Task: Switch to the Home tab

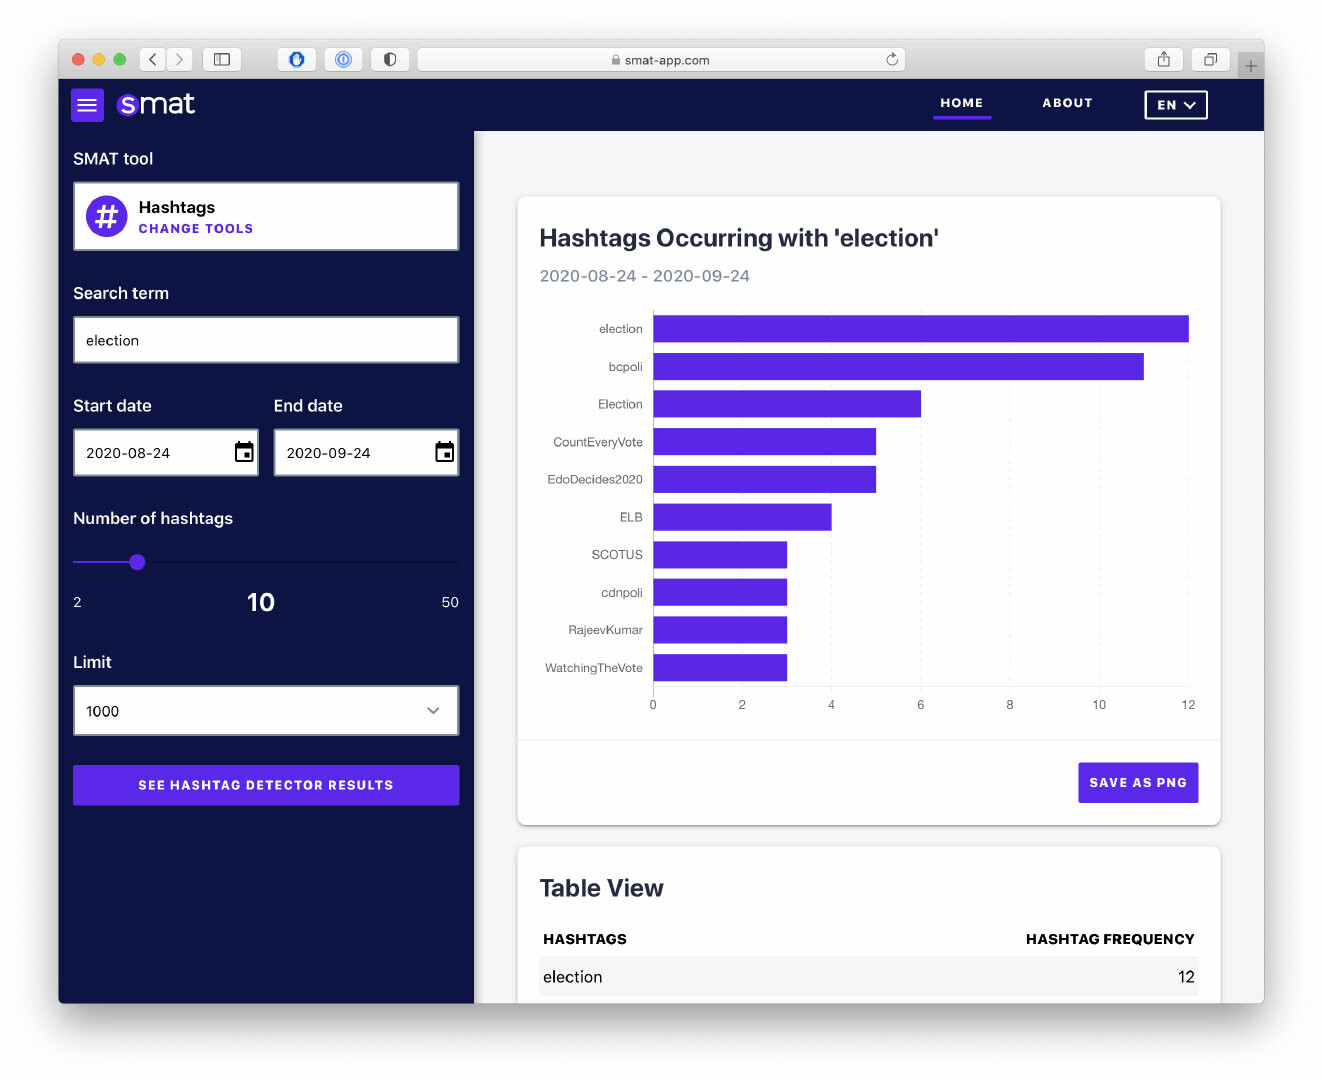Action: pos(961,103)
